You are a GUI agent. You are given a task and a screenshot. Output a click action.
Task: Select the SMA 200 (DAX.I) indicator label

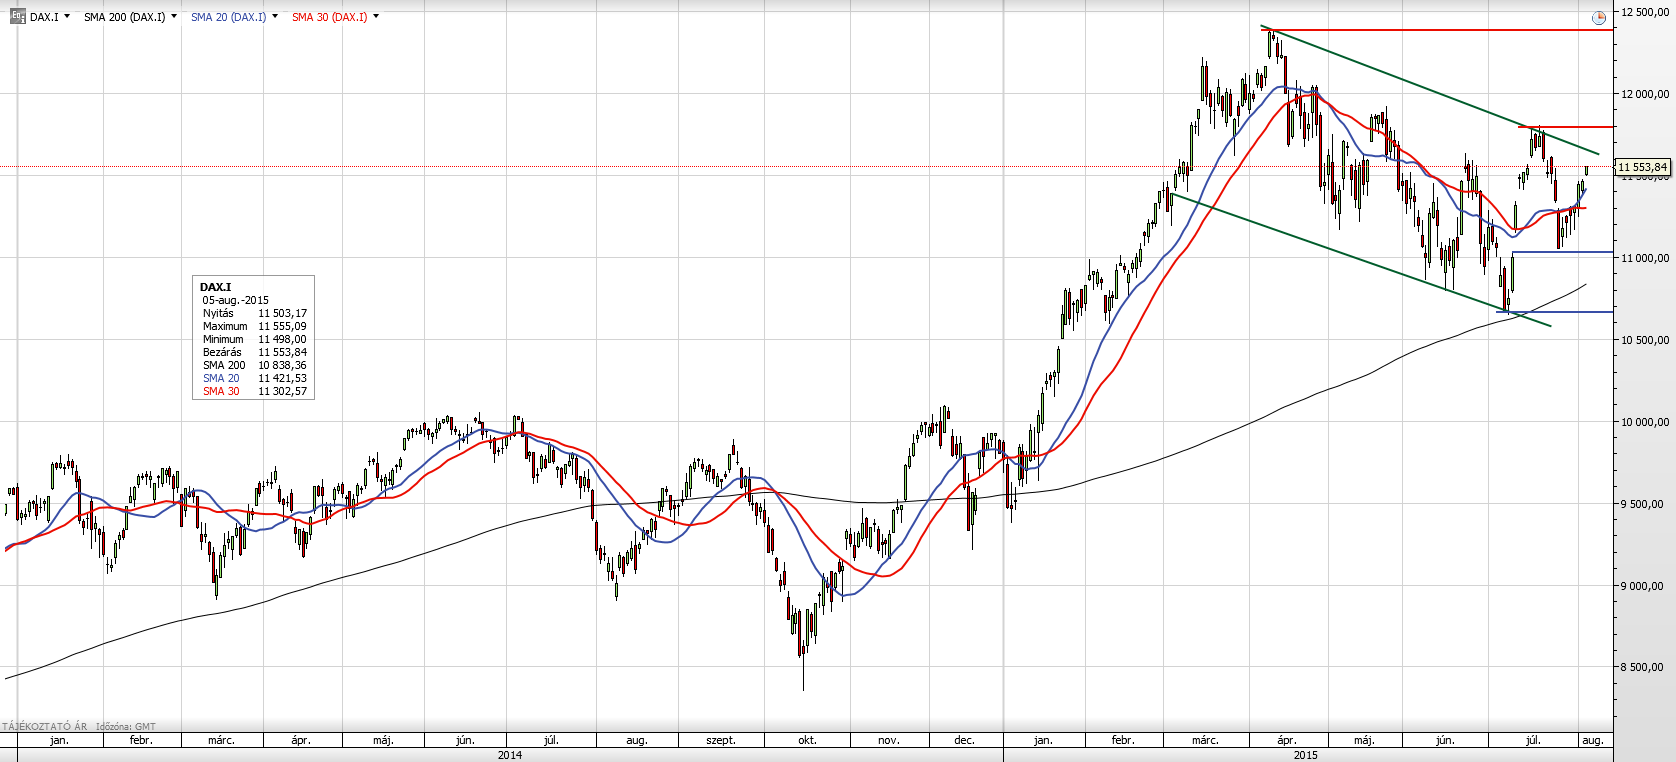tap(125, 17)
